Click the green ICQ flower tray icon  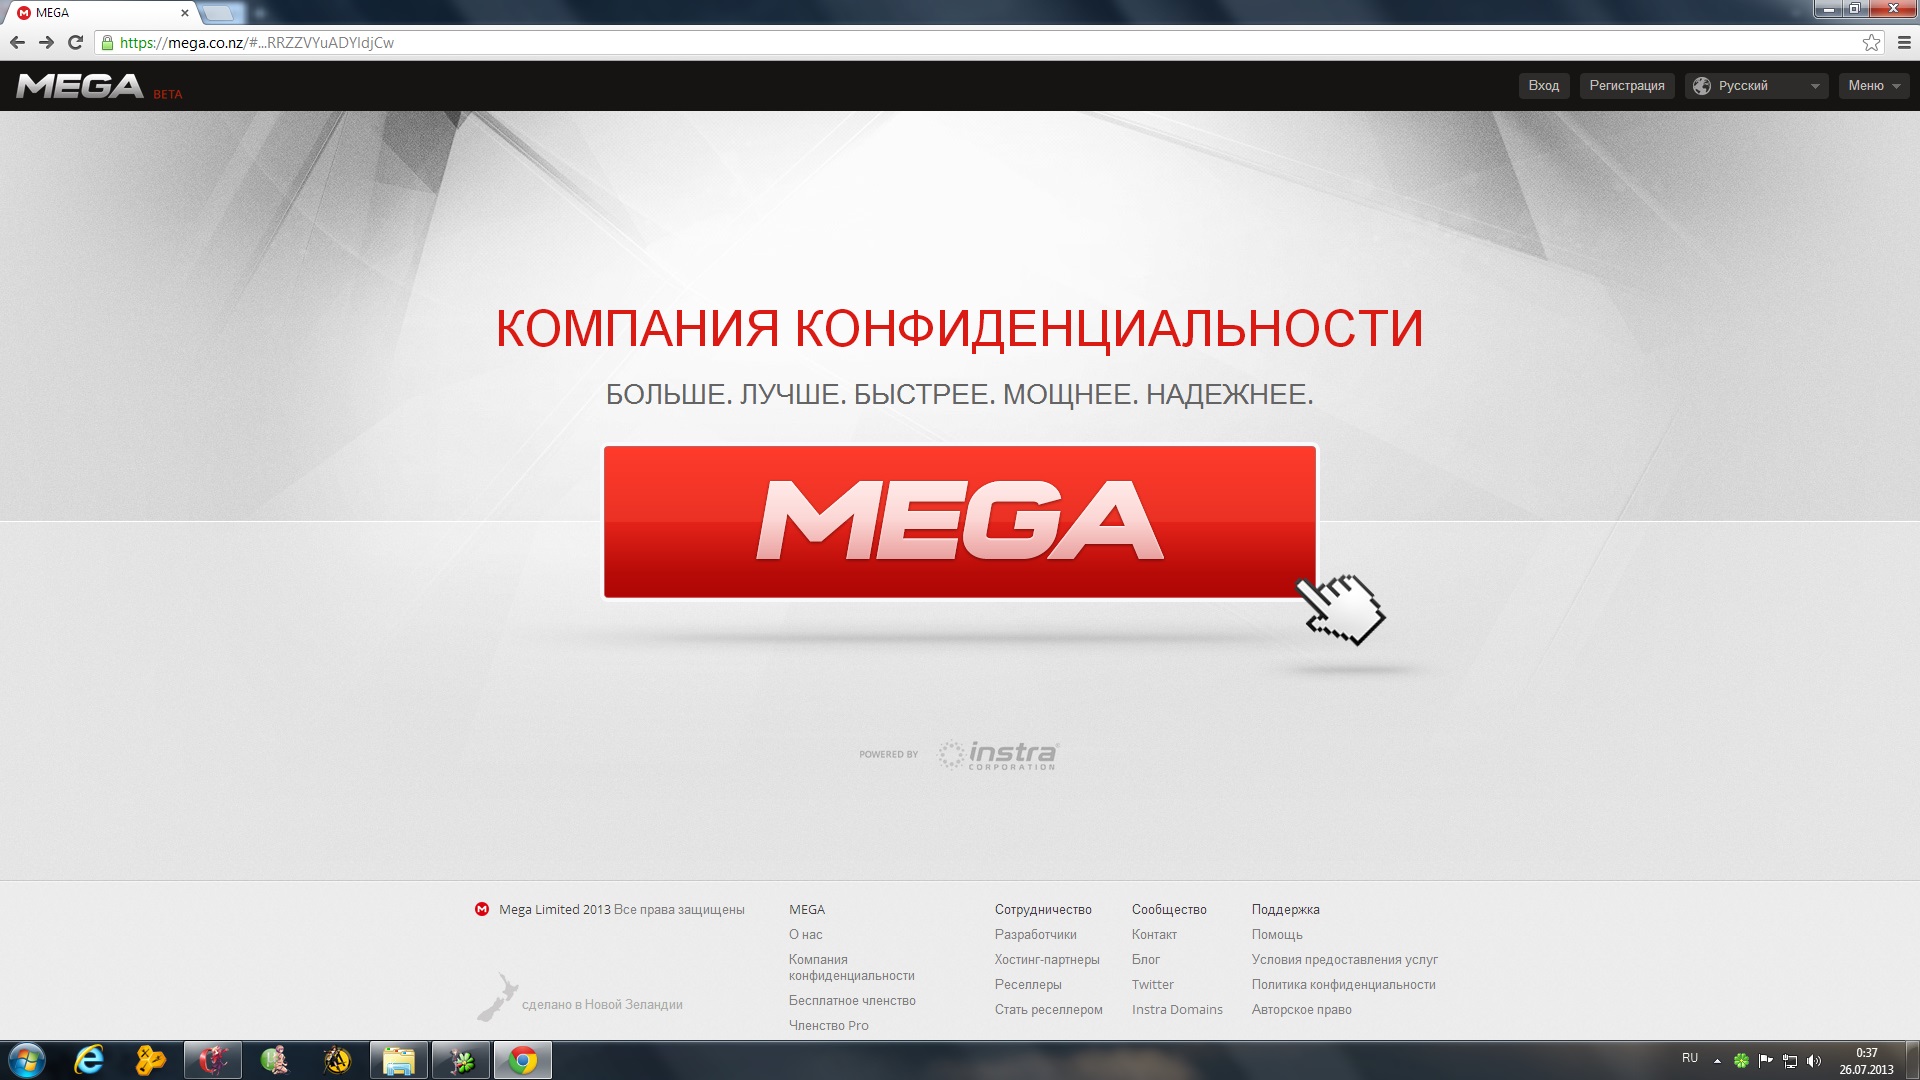[1741, 1061]
